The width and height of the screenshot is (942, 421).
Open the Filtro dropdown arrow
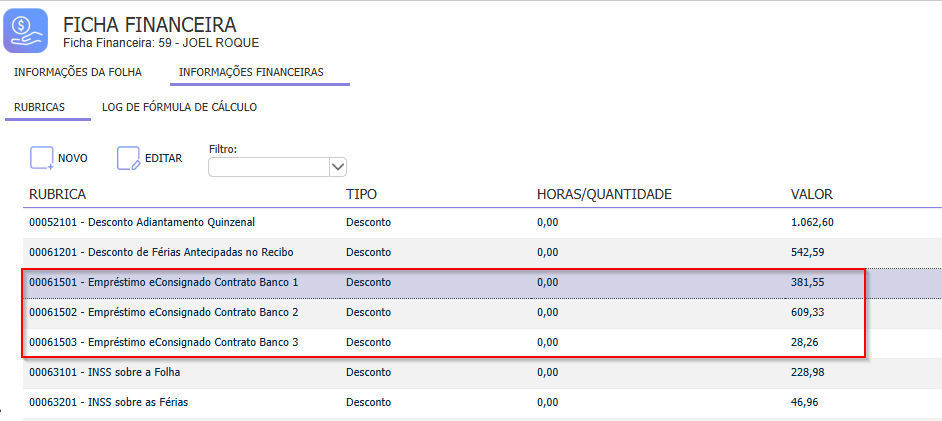(338, 167)
